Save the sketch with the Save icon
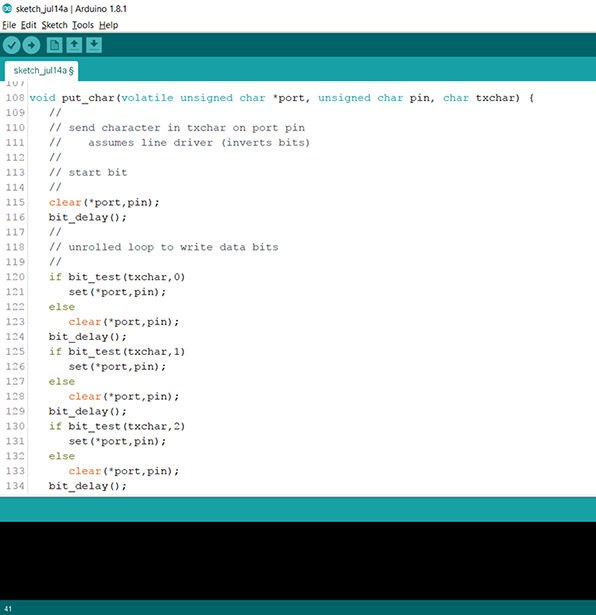The image size is (596, 615). click(x=94, y=45)
